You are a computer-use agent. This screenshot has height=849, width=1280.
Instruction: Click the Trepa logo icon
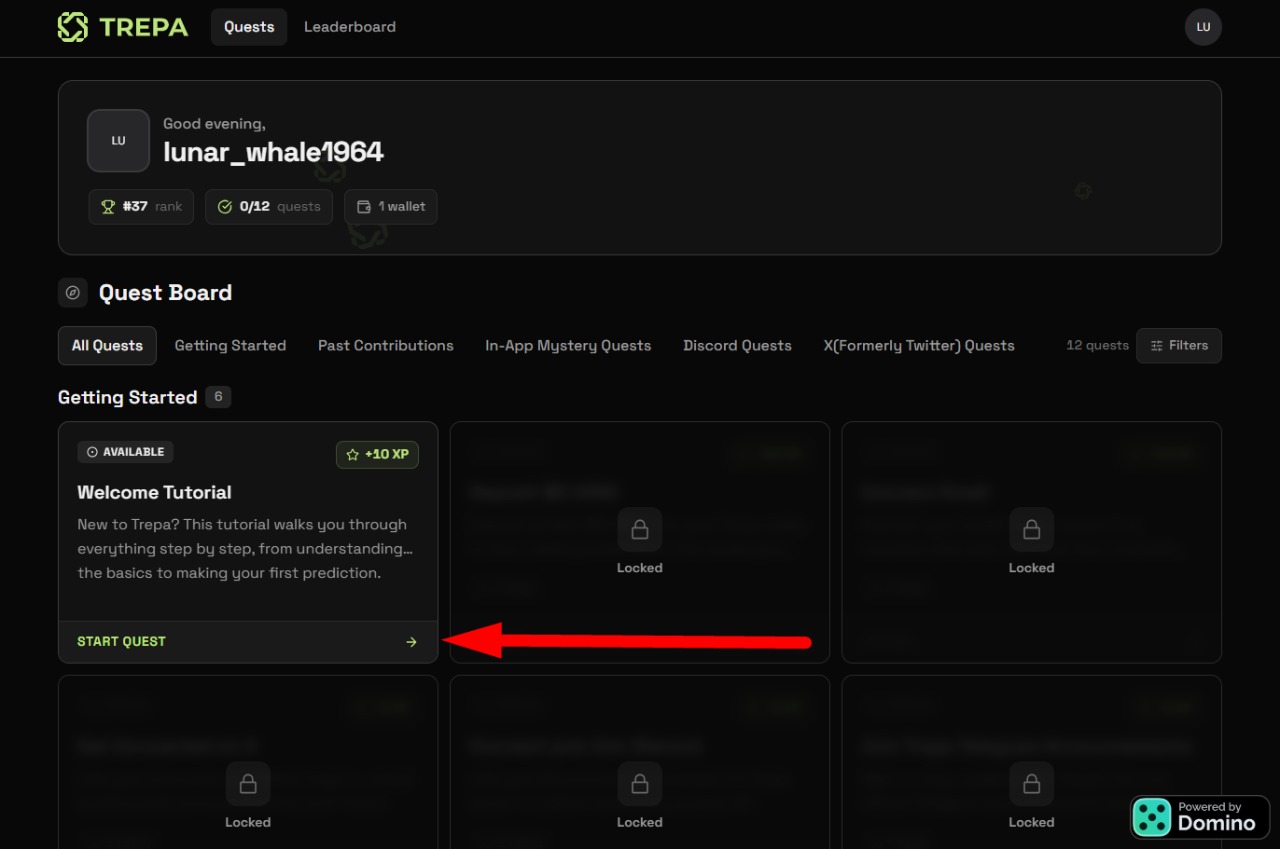click(x=73, y=27)
